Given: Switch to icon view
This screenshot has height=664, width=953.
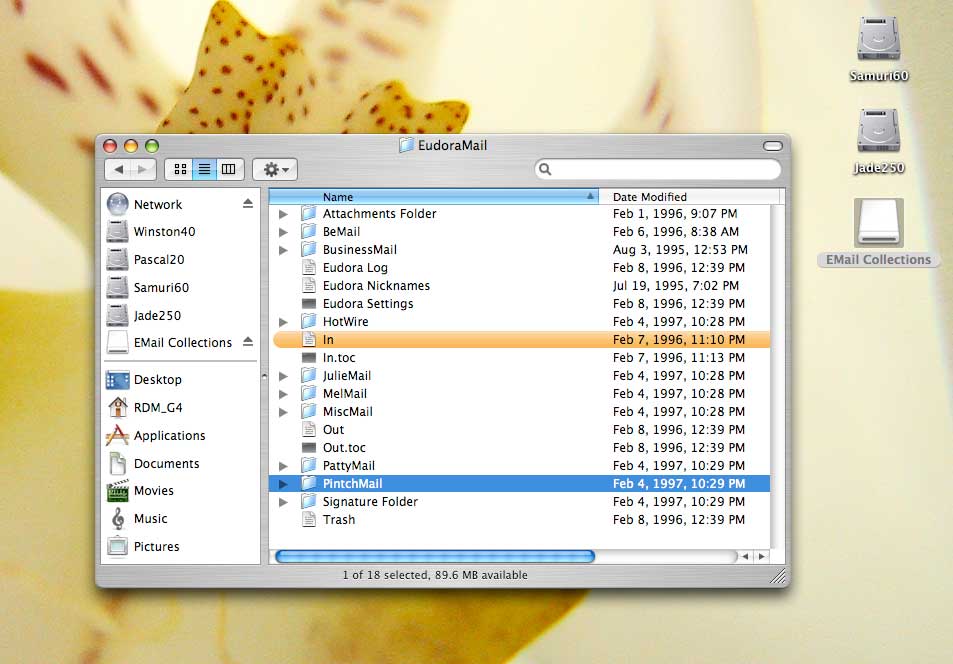Looking at the screenshot, I should pos(180,169).
